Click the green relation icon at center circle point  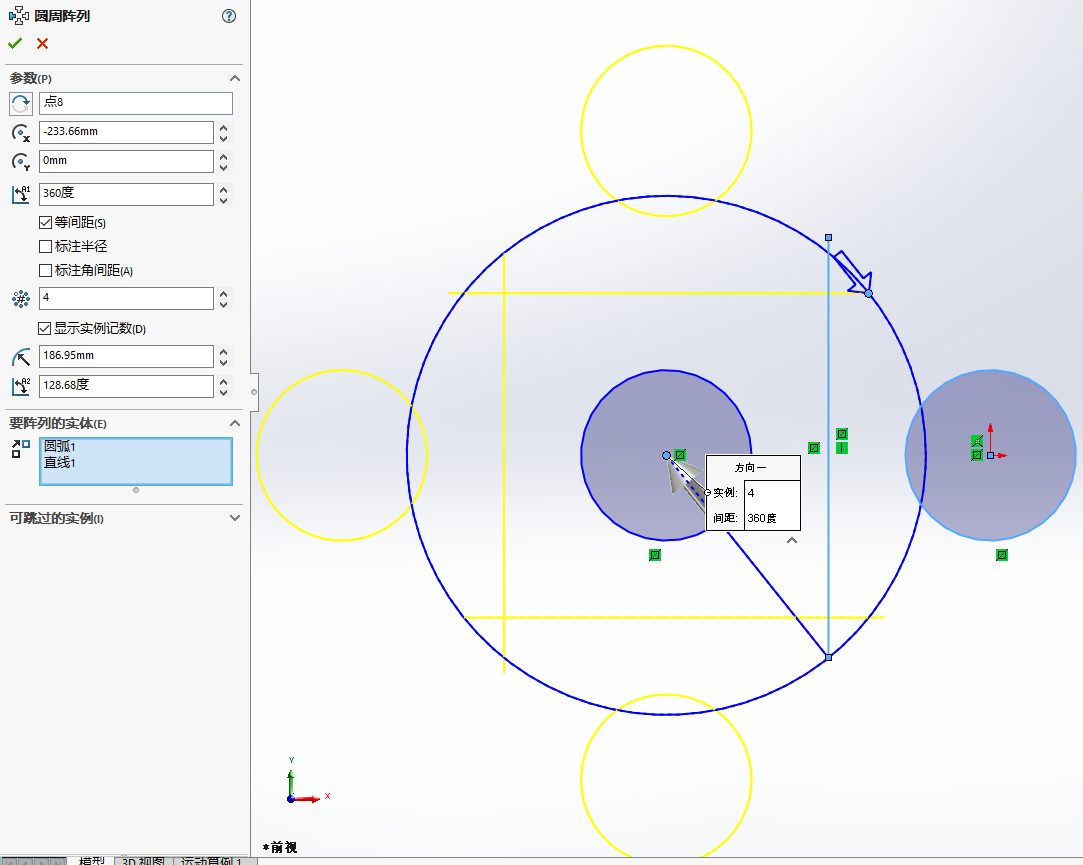(x=680, y=455)
